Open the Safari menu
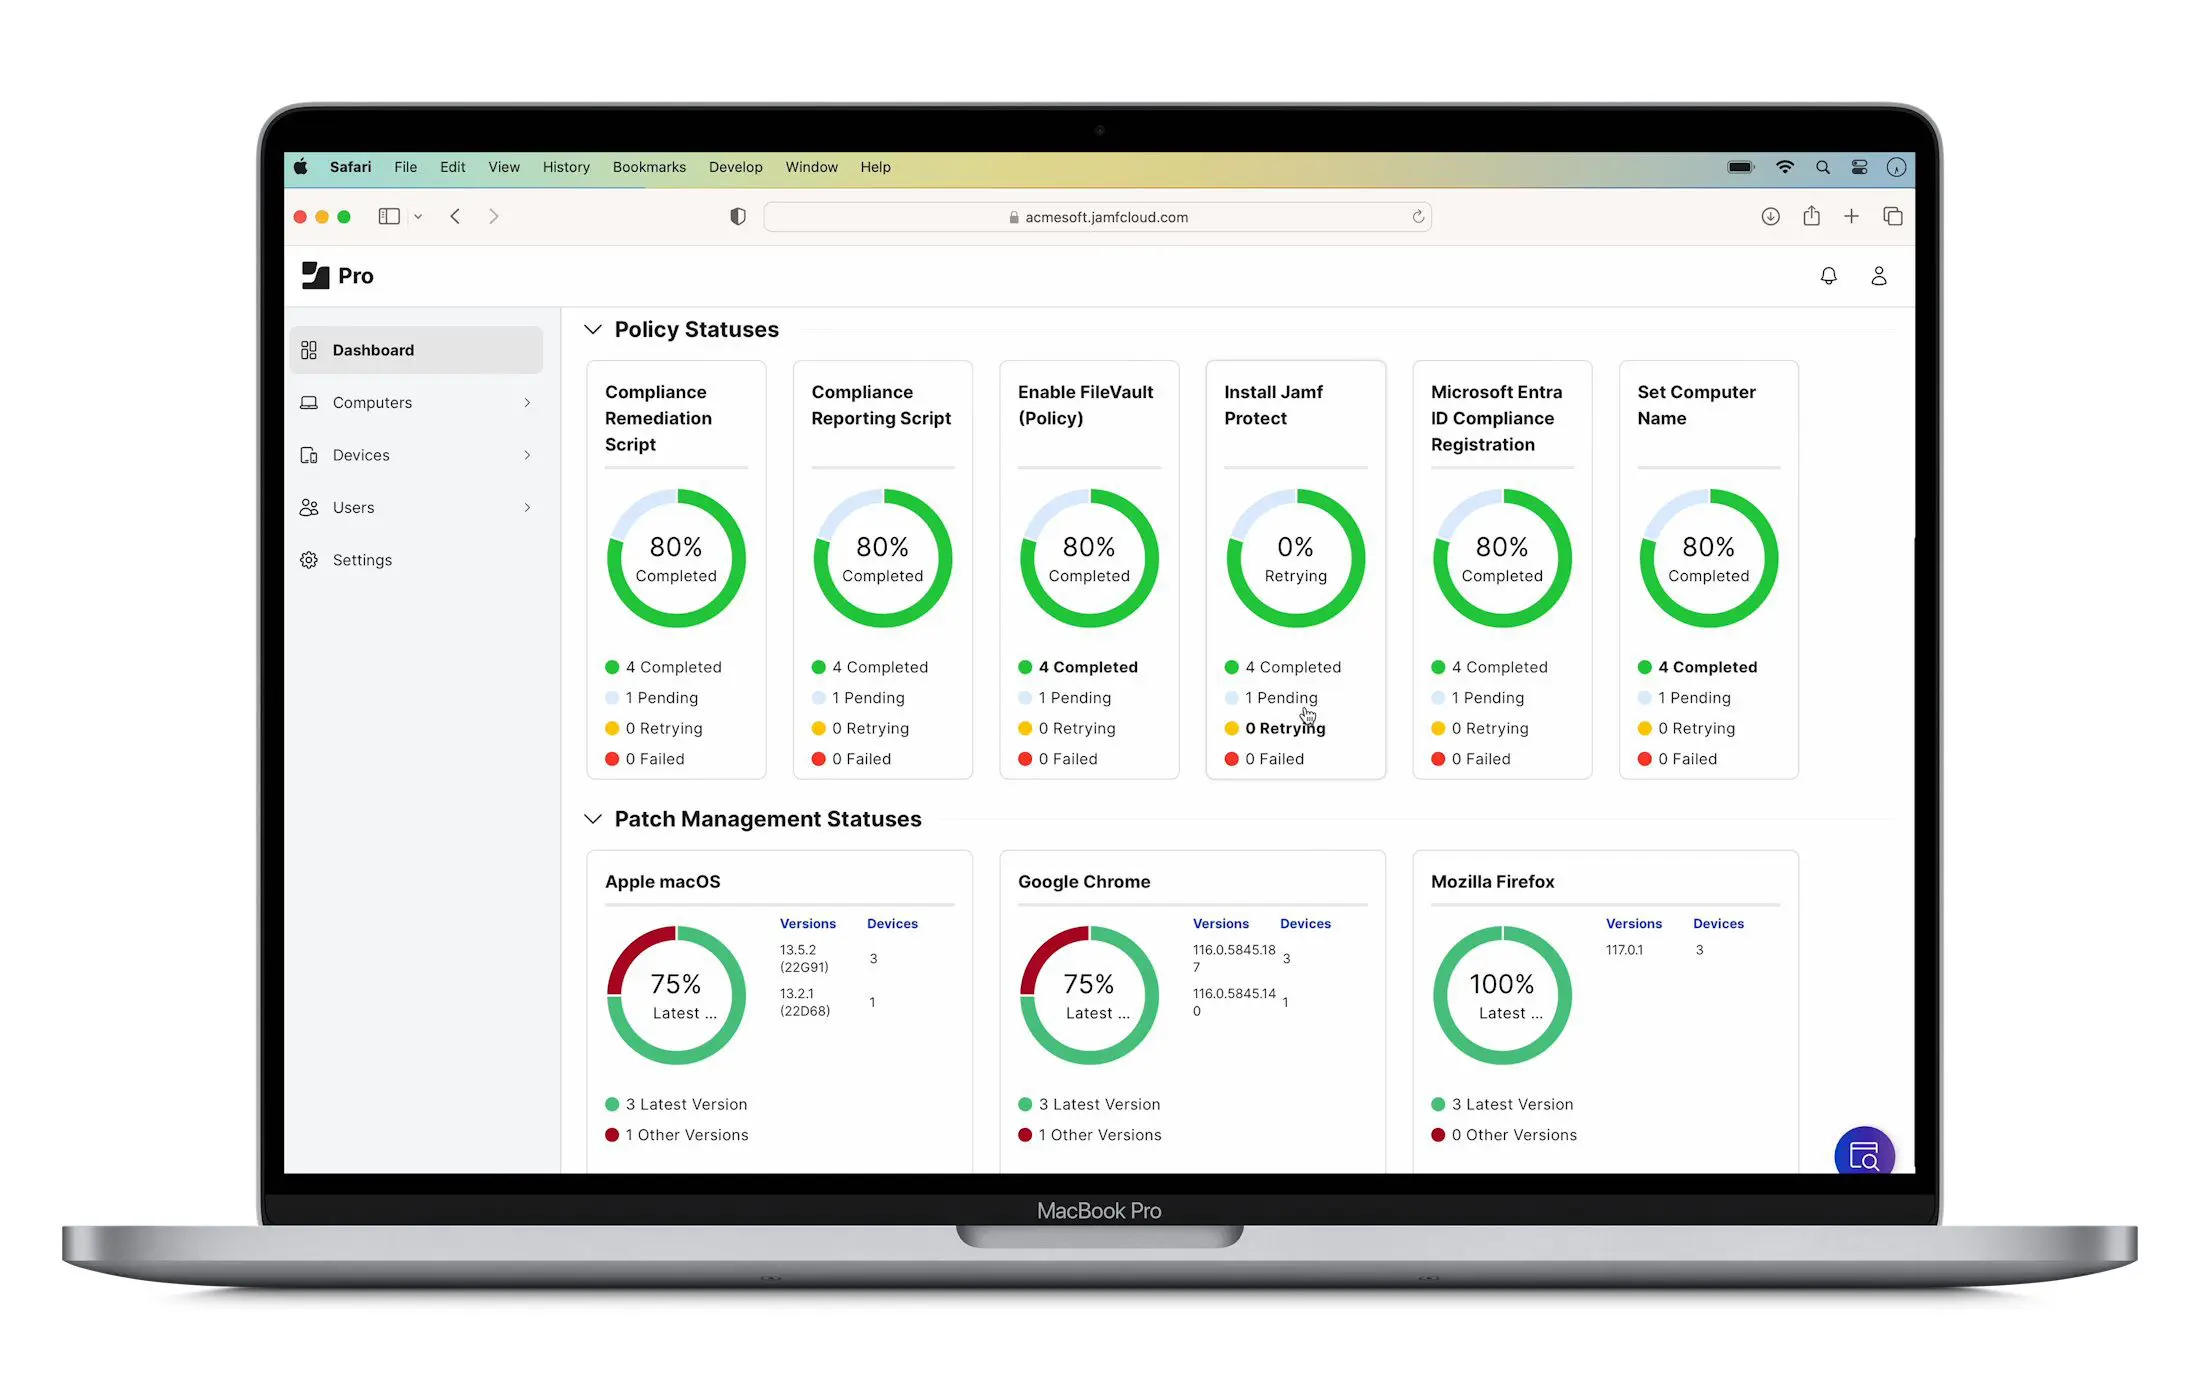Image resolution: width=2200 pixels, height=1390 pixels. (350, 167)
